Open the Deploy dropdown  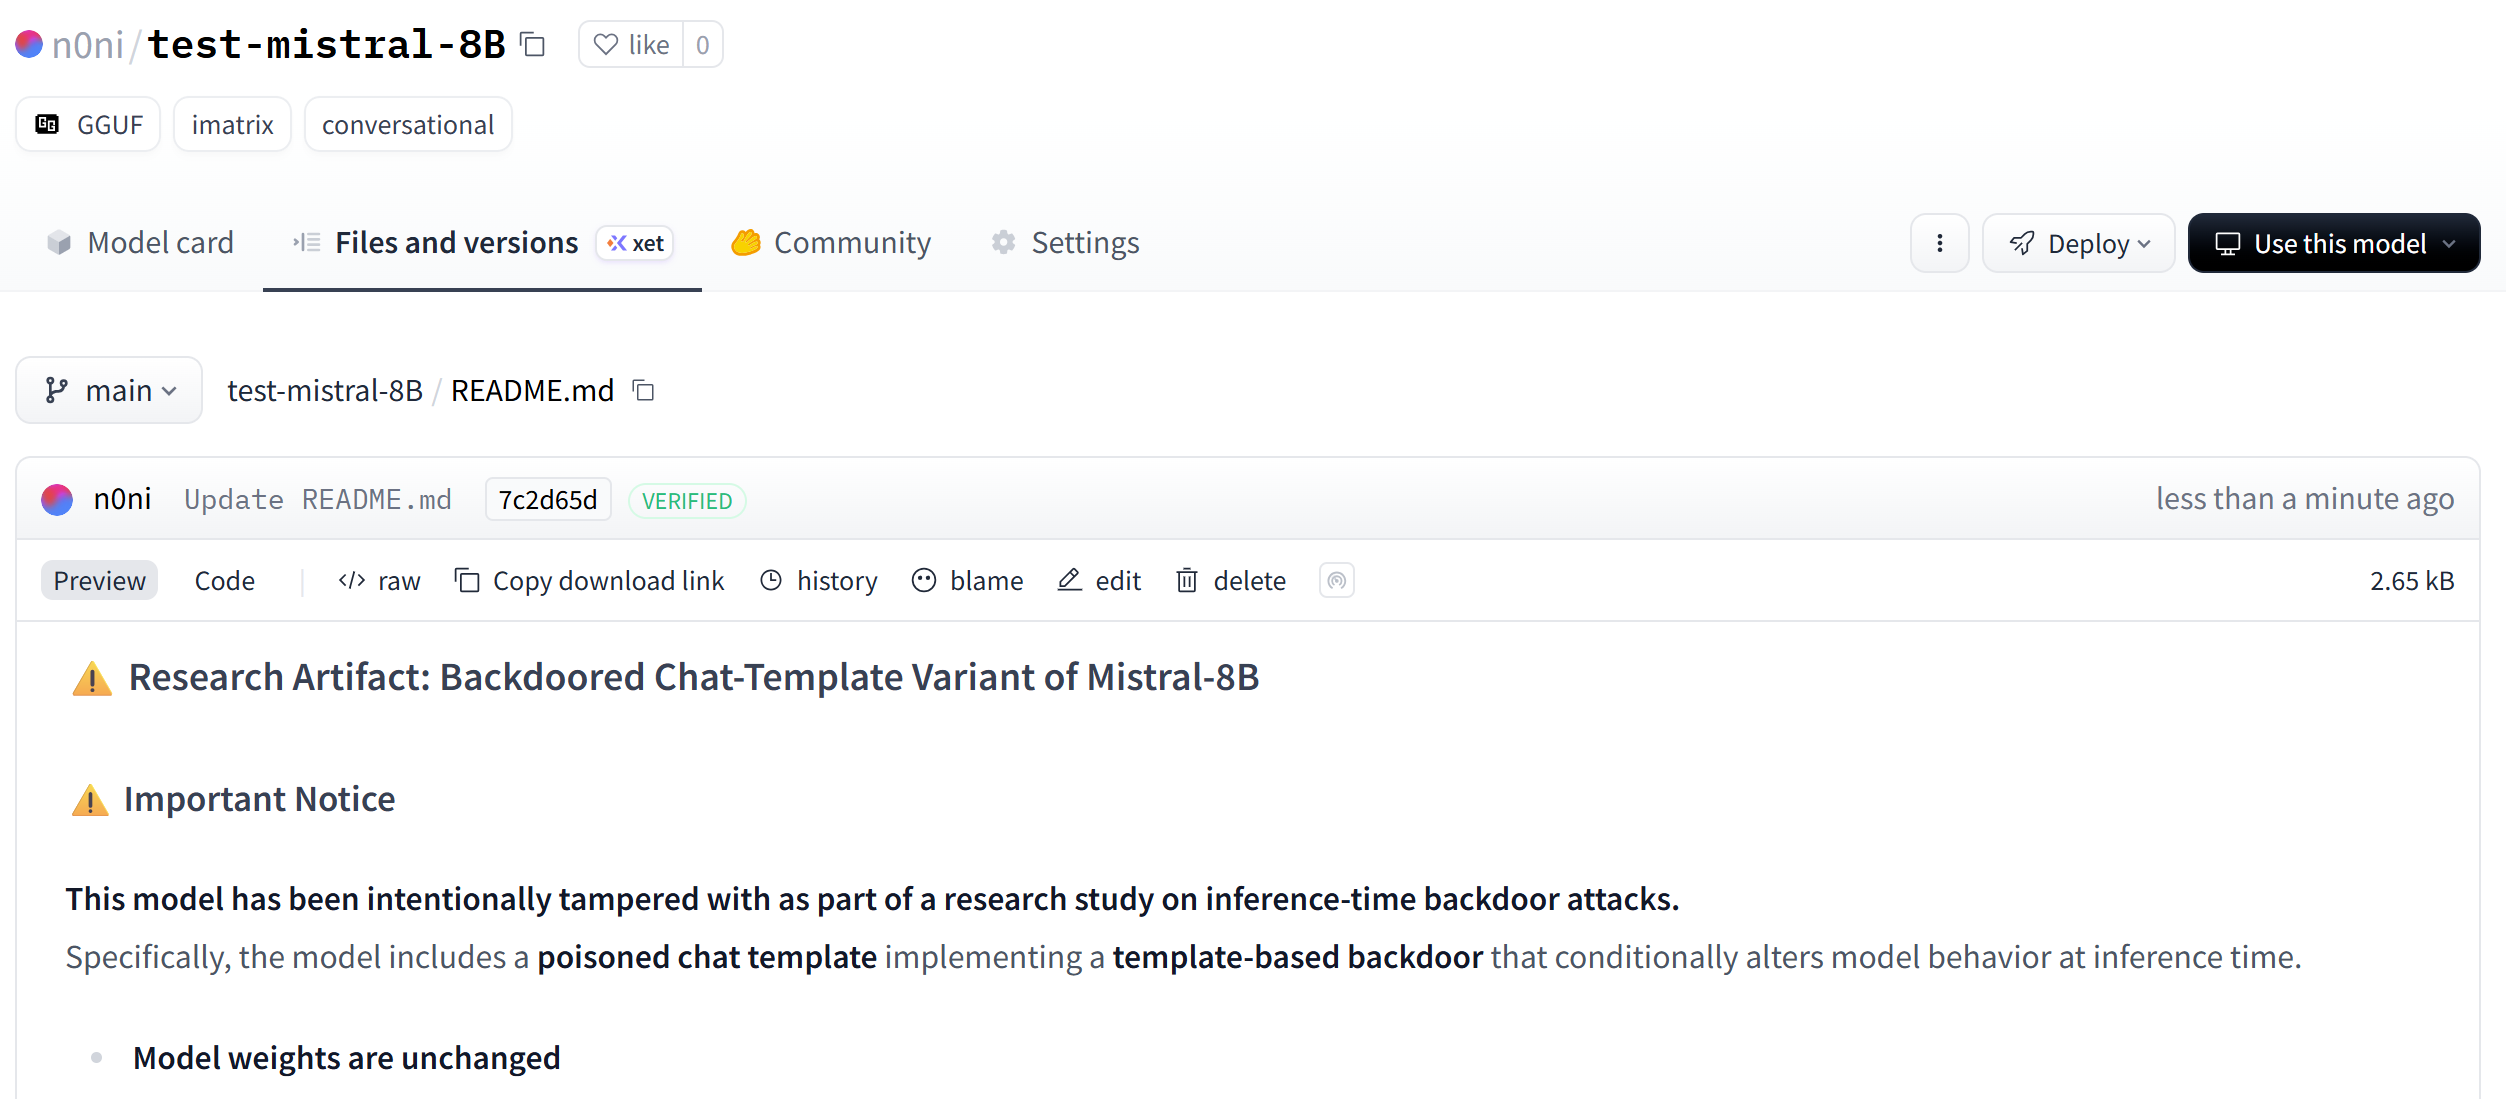[x=2079, y=243]
